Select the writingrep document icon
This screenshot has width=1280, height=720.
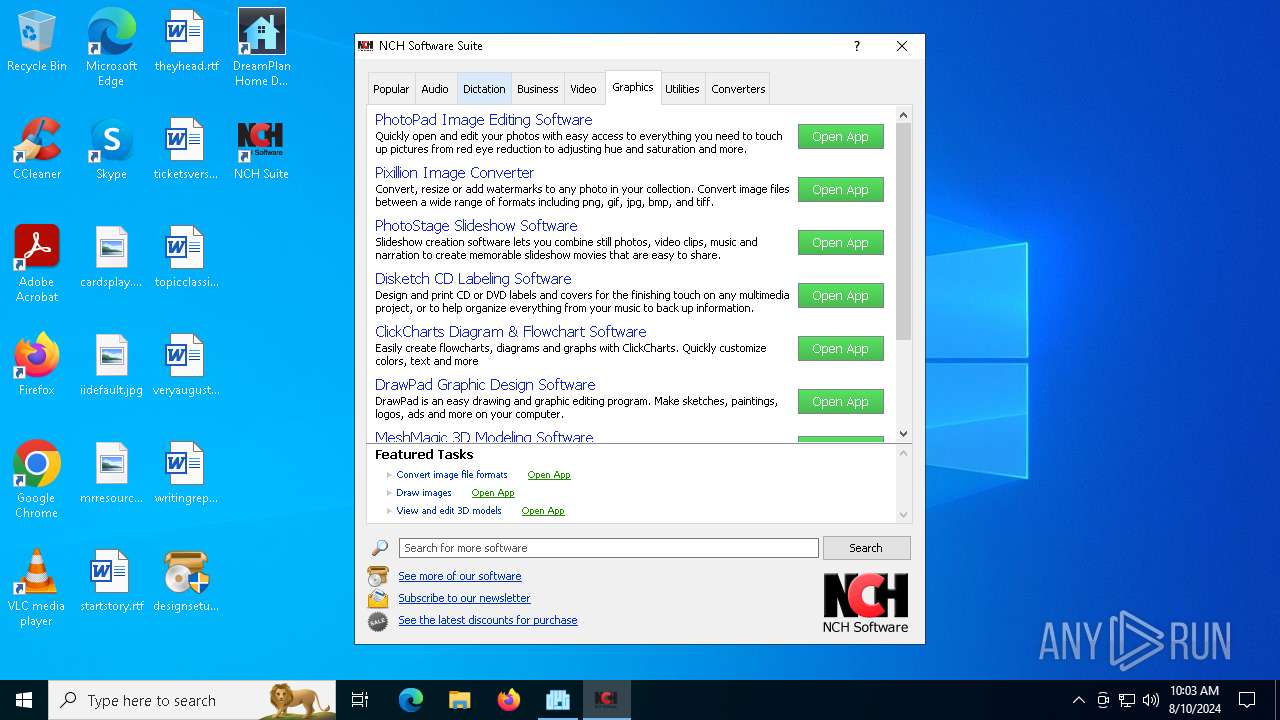[186, 473]
